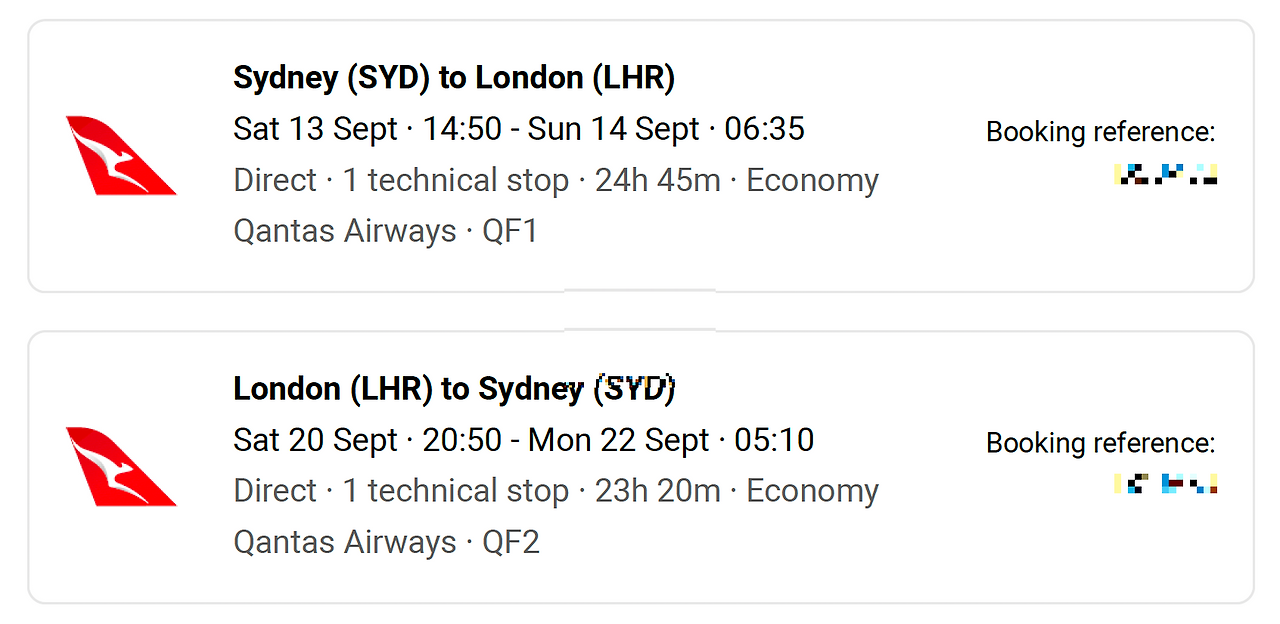The height and width of the screenshot is (624, 1280).
Task: Select the blurred booking code for QF2
Action: (x=1165, y=485)
